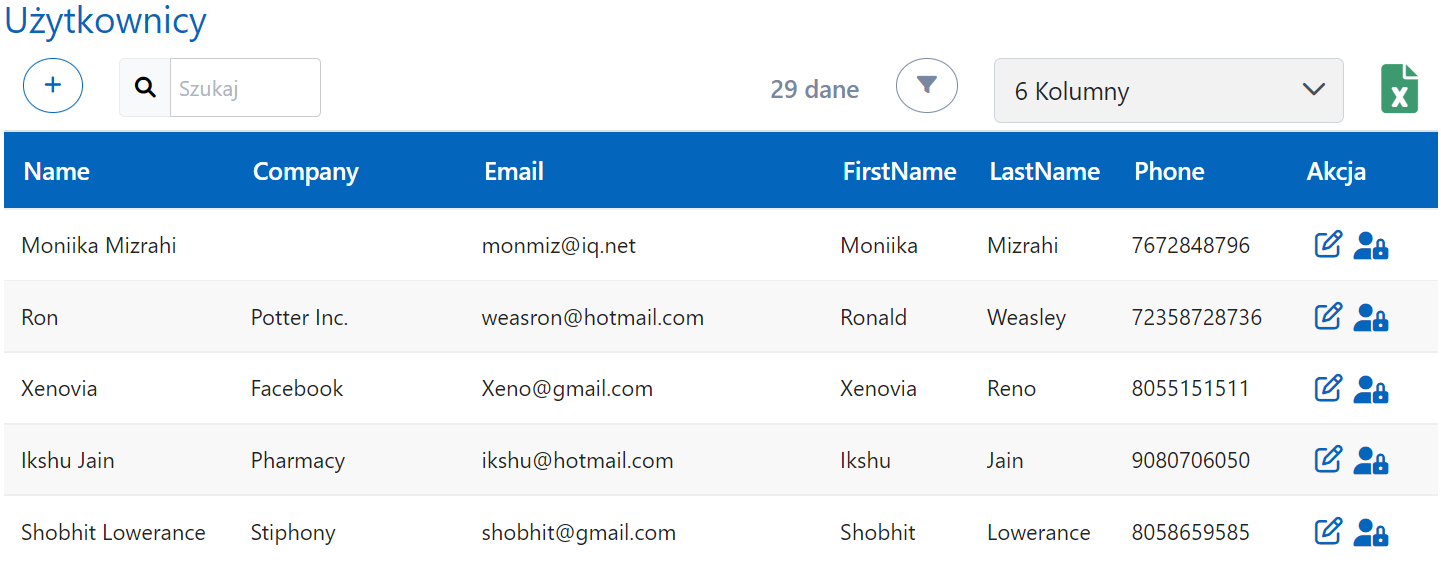Expand the 6 Kolumny dropdown

1168,91
